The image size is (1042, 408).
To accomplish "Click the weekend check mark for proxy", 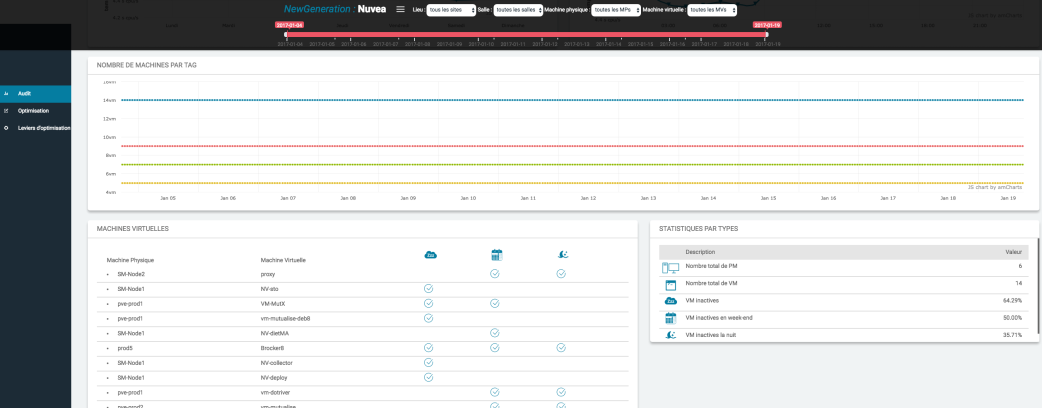I will click(494, 274).
